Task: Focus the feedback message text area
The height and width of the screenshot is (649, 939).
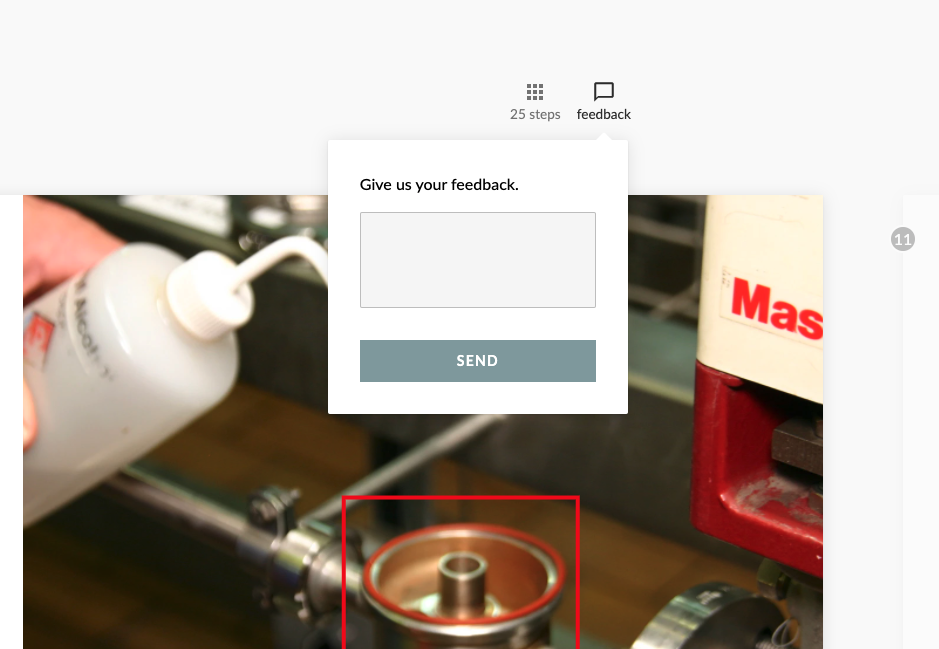Action: tap(478, 260)
